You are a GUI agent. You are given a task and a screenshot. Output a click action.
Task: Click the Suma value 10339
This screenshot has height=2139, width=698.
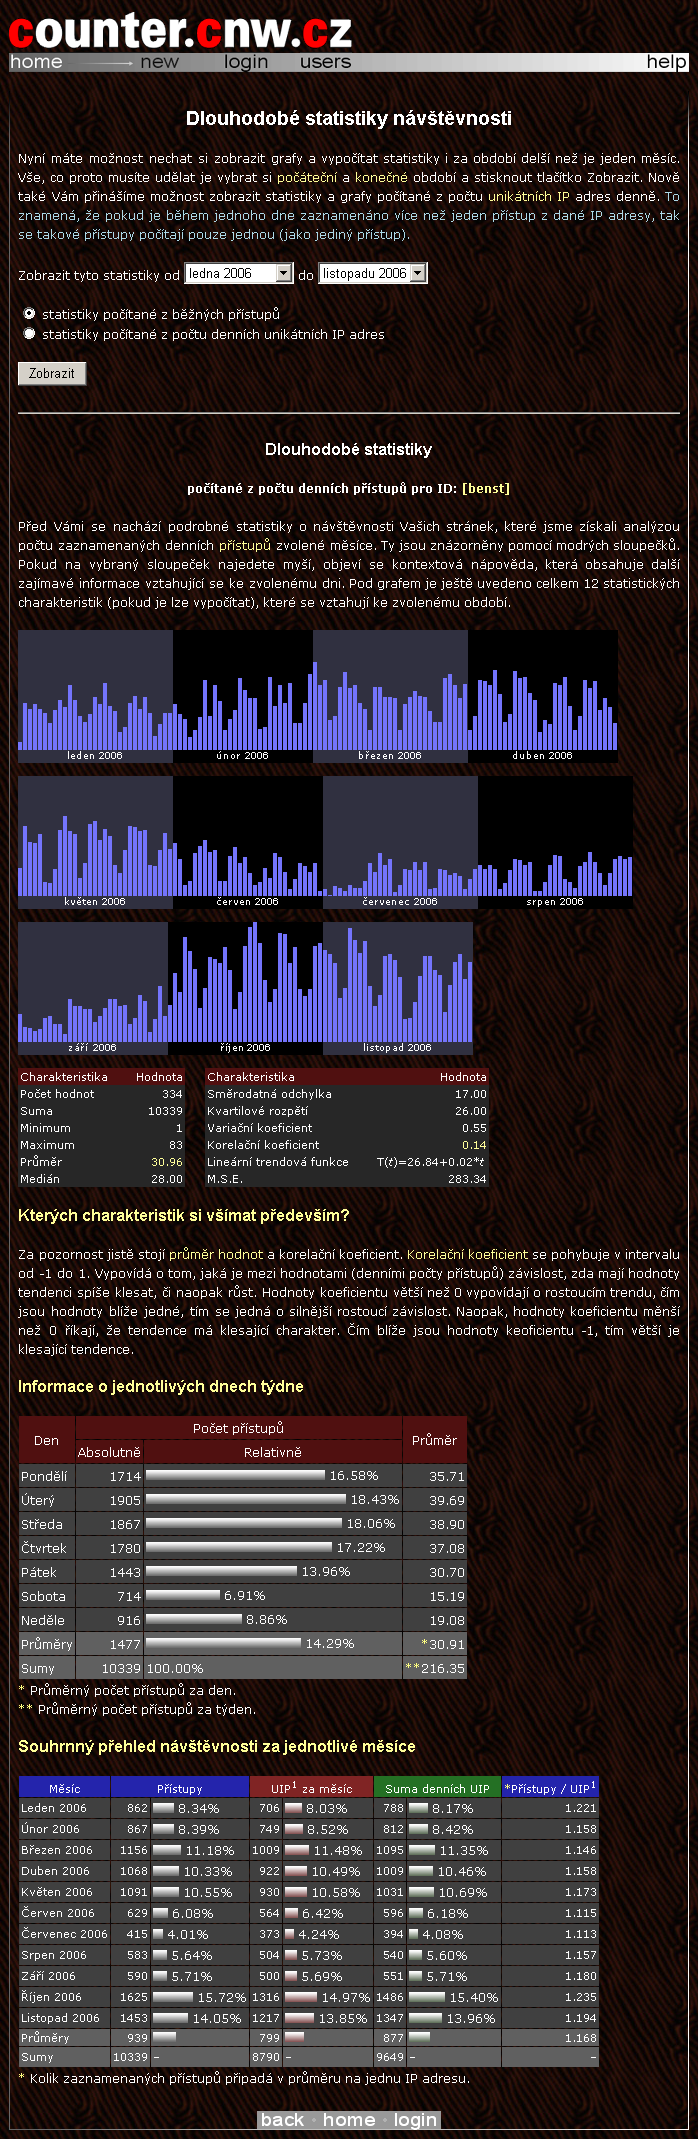pos(165,1111)
